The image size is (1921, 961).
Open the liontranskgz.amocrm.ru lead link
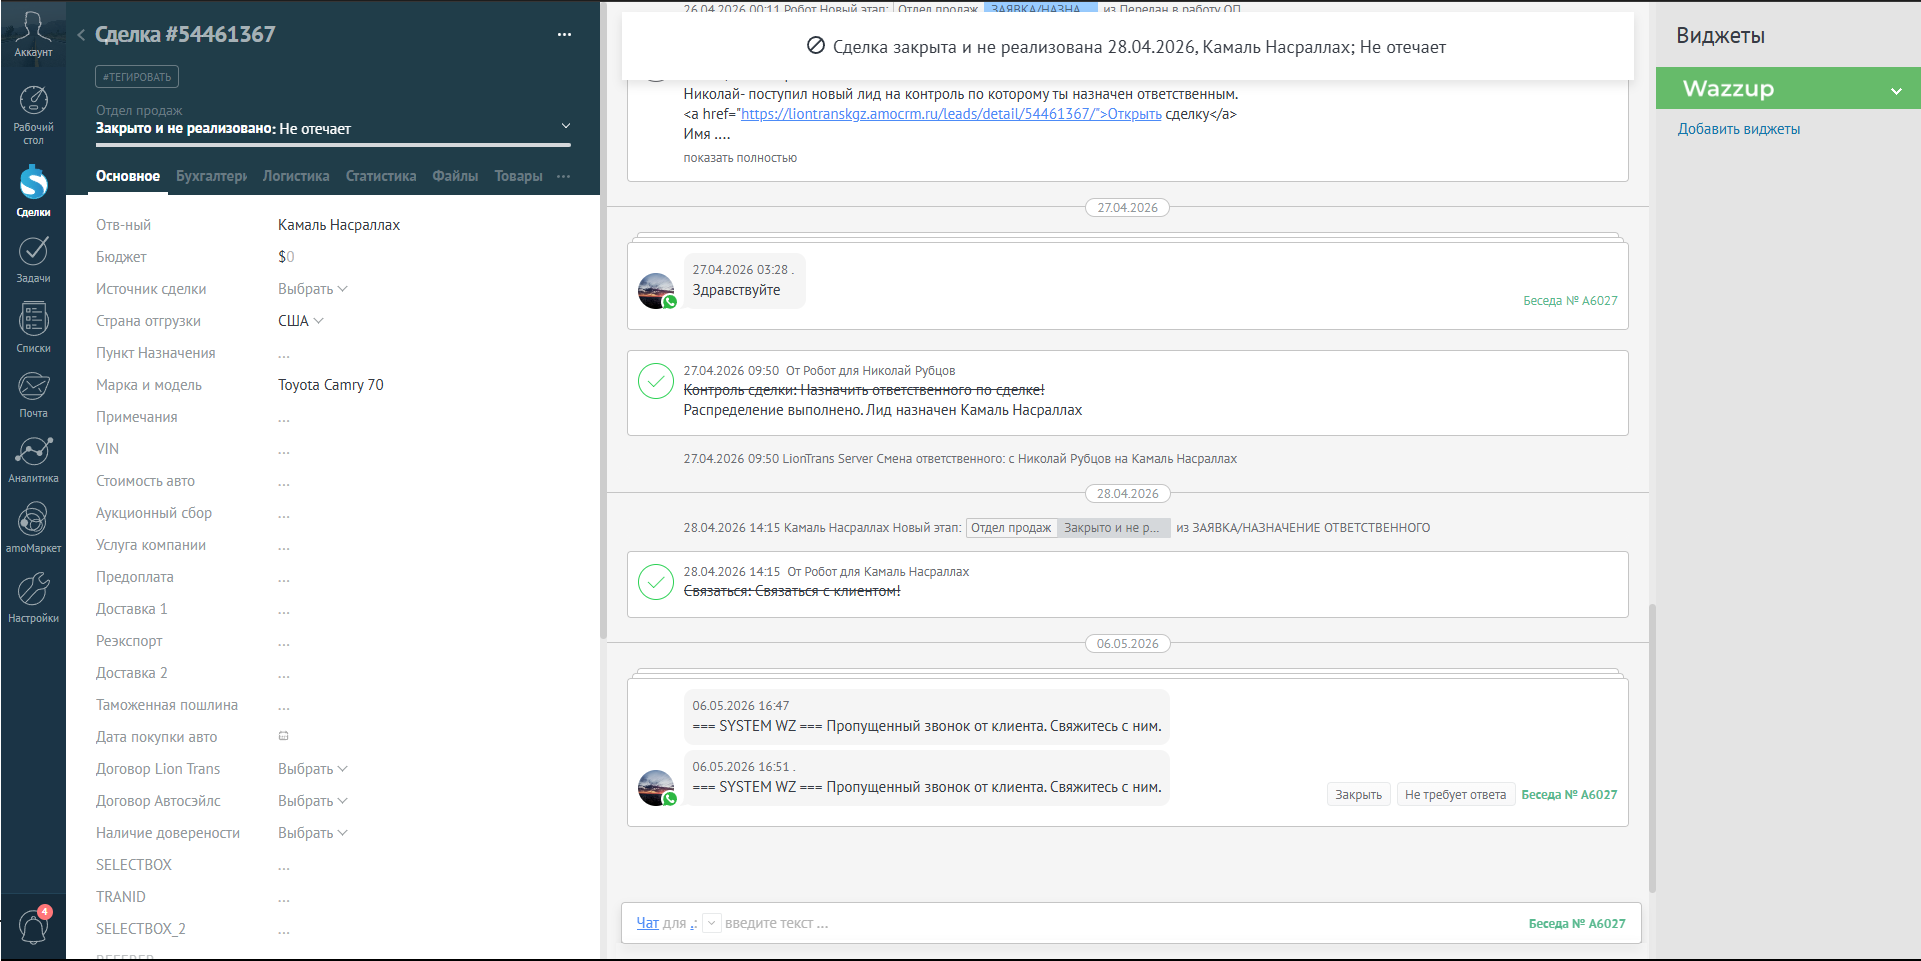951,114
